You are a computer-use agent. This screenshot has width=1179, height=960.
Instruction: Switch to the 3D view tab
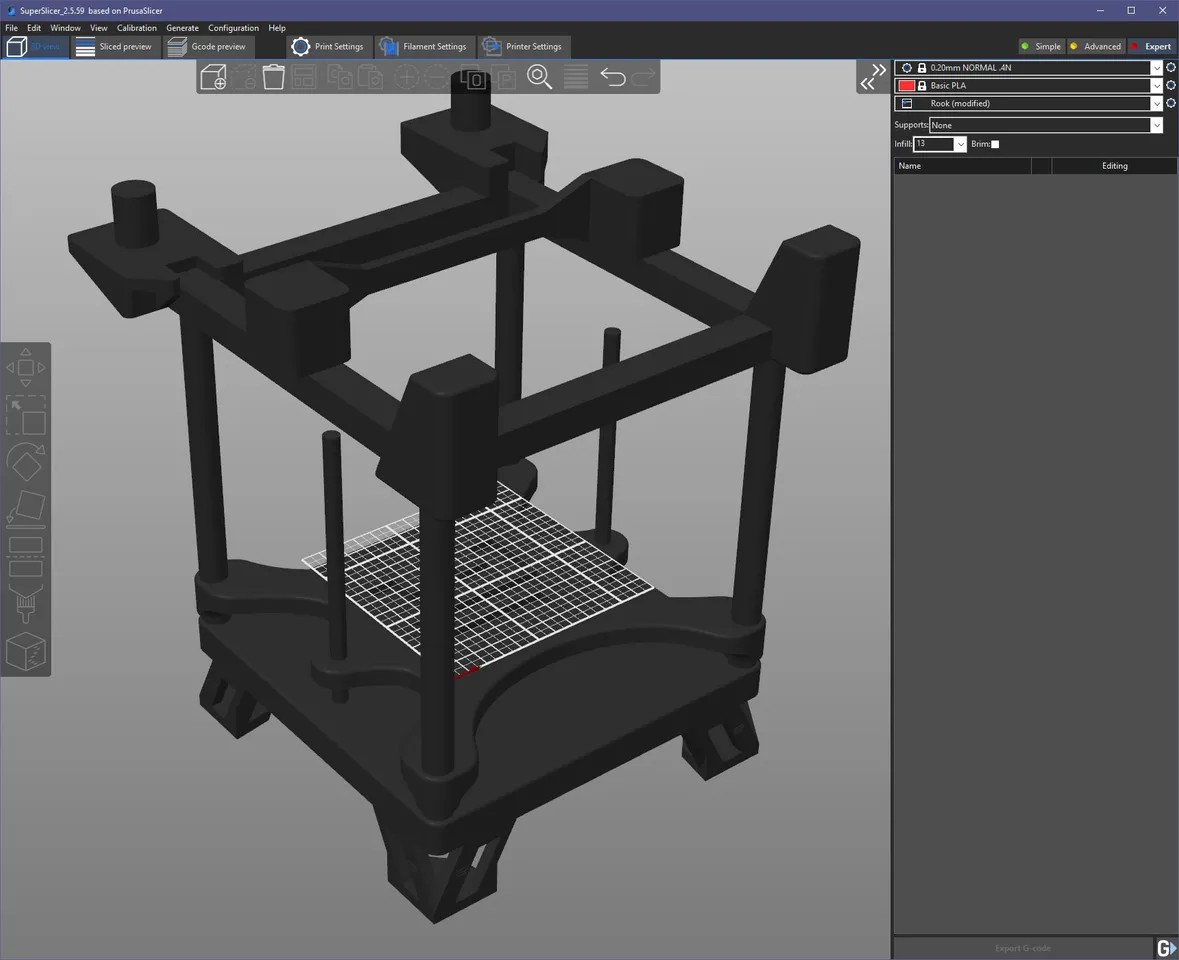pos(35,47)
